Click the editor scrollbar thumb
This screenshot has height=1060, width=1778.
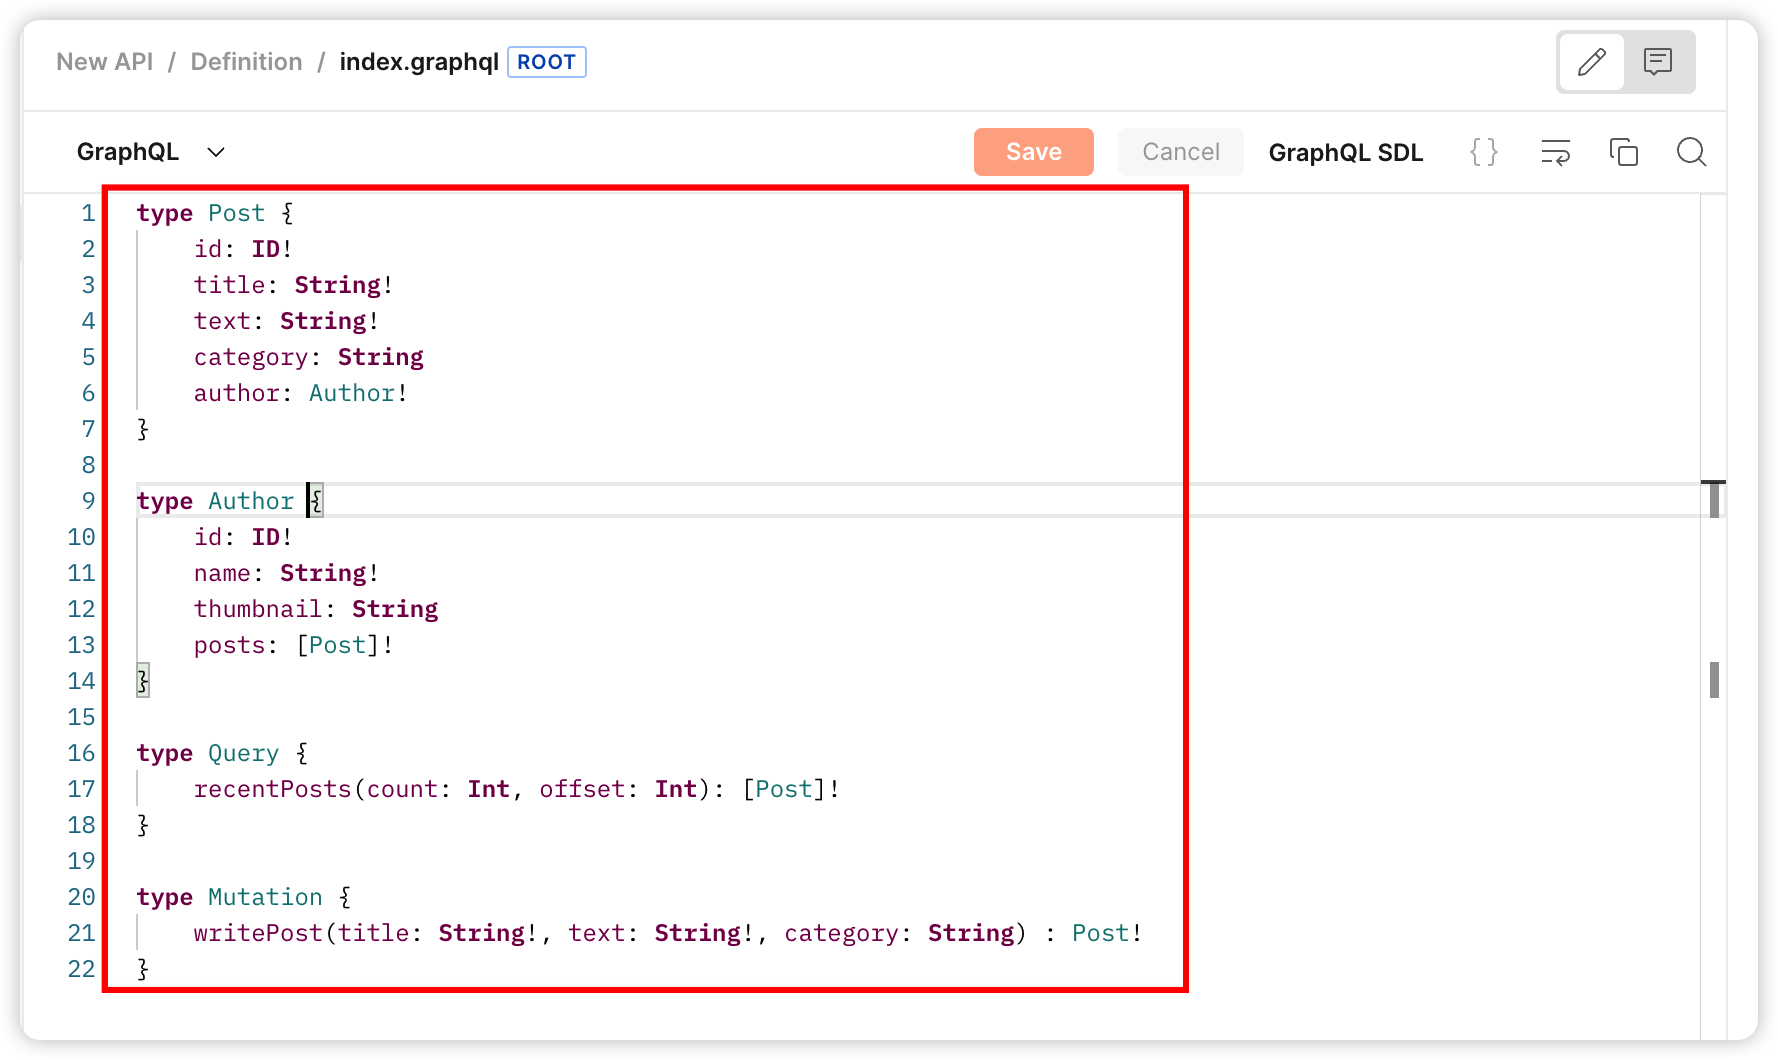pyautogui.click(x=1714, y=680)
